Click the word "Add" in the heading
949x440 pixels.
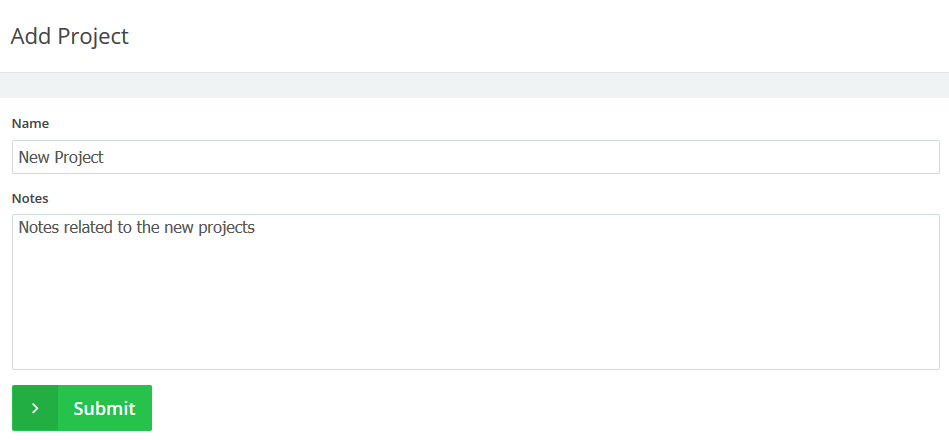[x=30, y=37]
